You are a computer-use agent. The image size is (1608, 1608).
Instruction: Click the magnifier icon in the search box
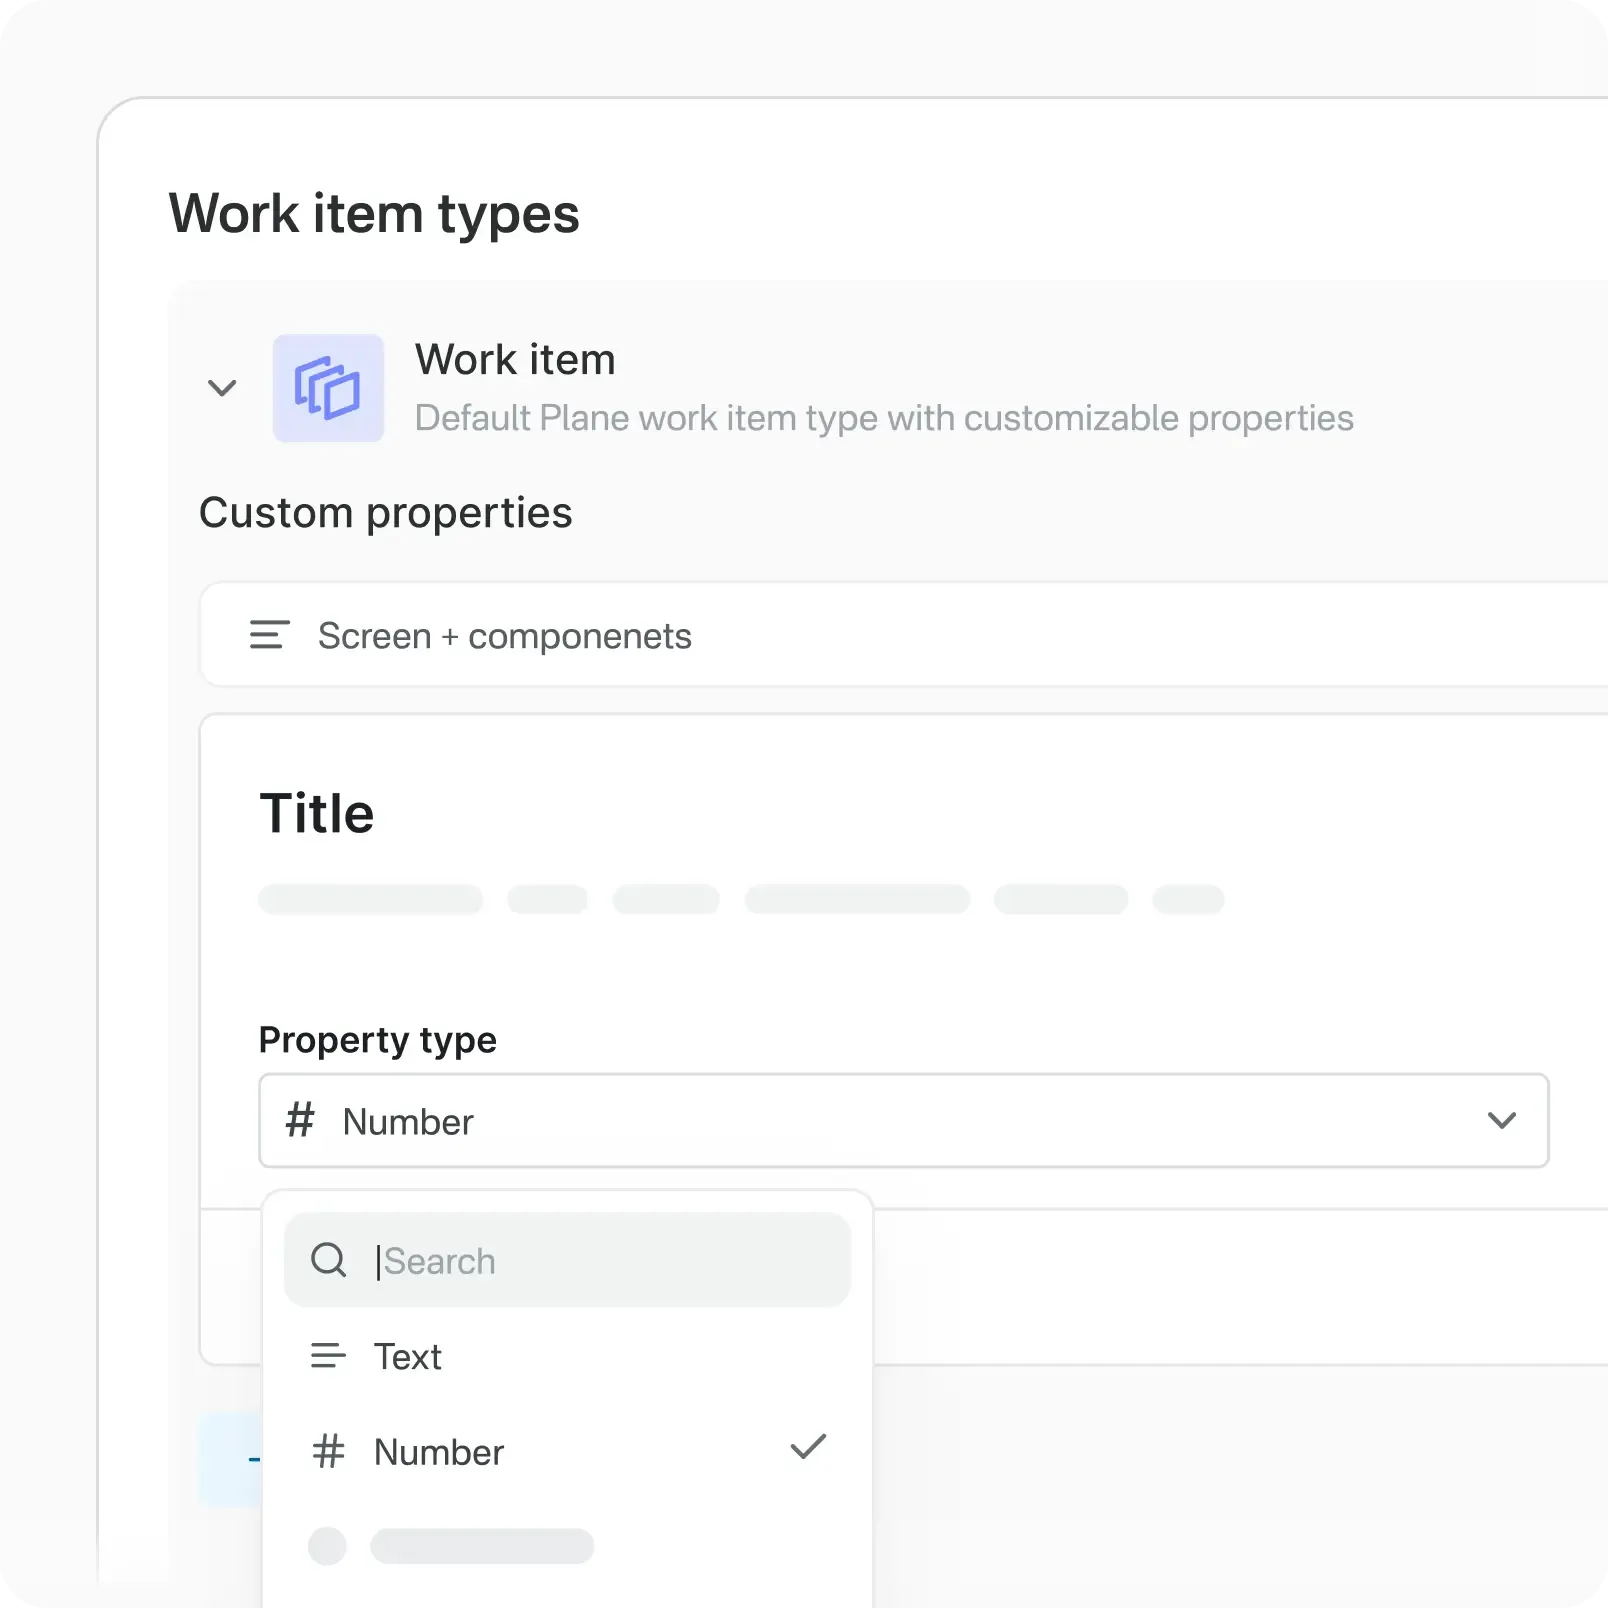pos(328,1260)
